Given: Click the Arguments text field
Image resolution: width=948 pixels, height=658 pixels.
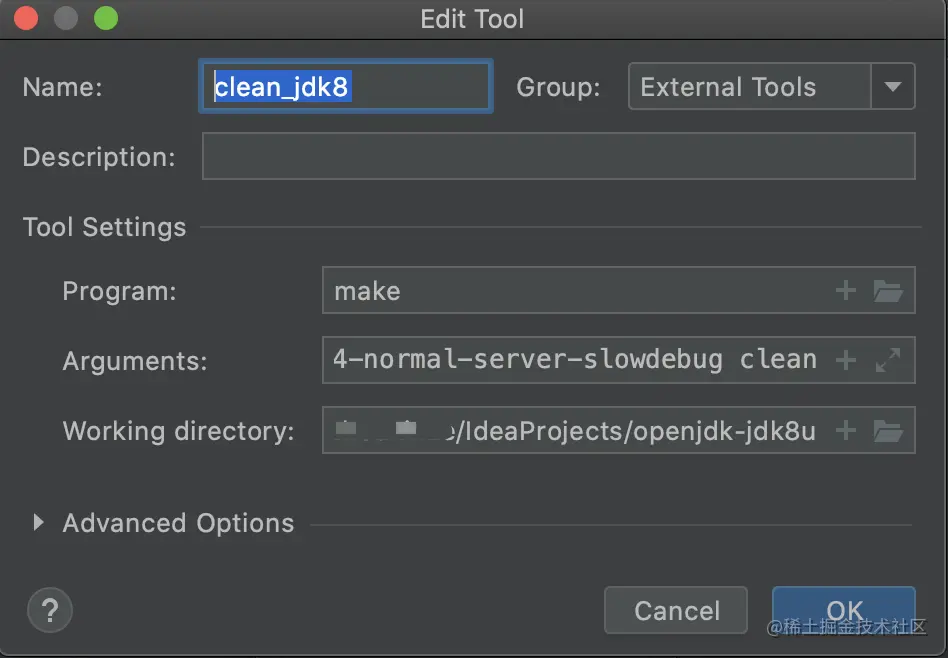Looking at the screenshot, I should click(618, 360).
